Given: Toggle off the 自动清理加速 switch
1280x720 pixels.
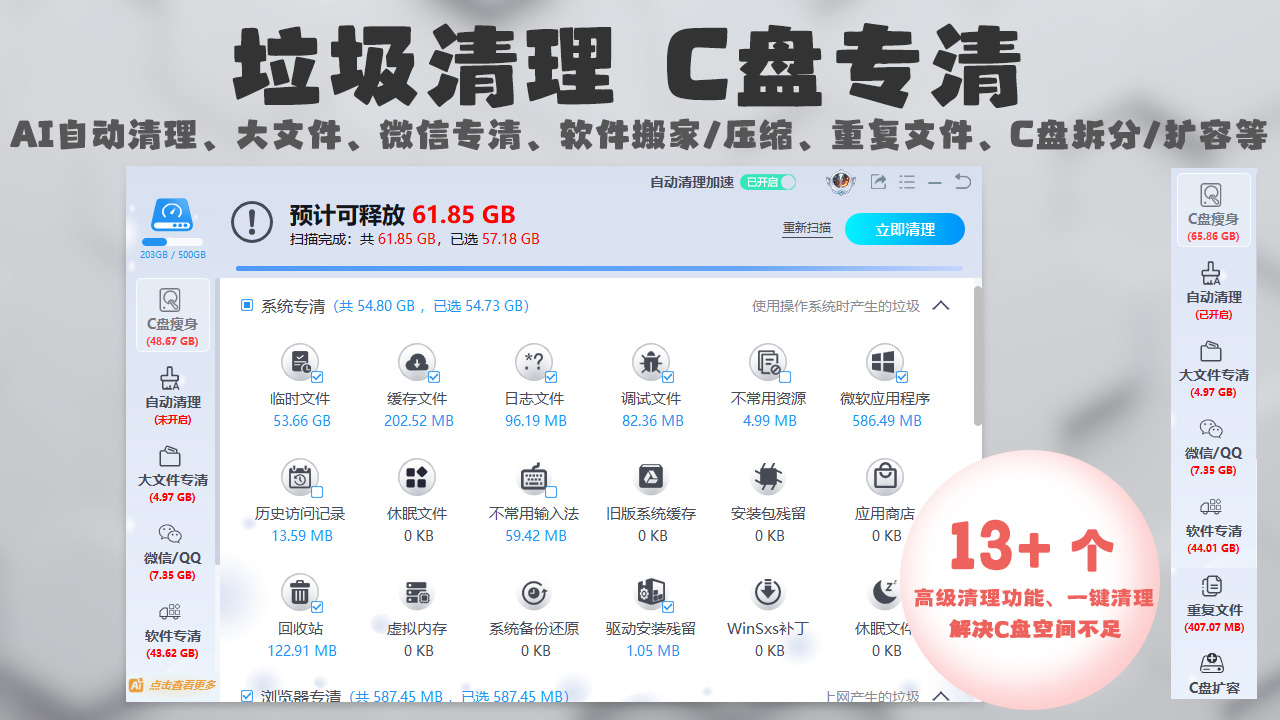Looking at the screenshot, I should click(x=767, y=182).
